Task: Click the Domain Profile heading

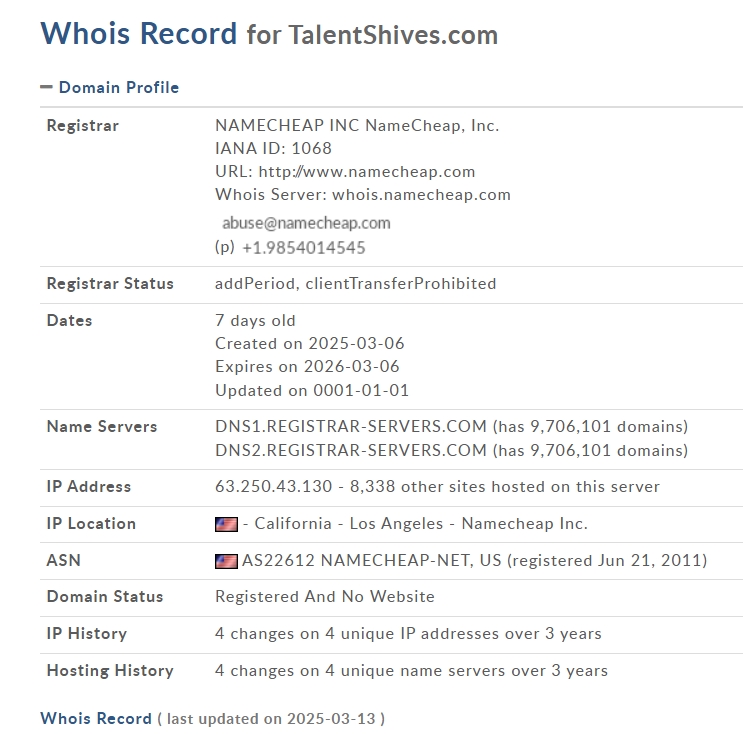Action: pos(119,87)
